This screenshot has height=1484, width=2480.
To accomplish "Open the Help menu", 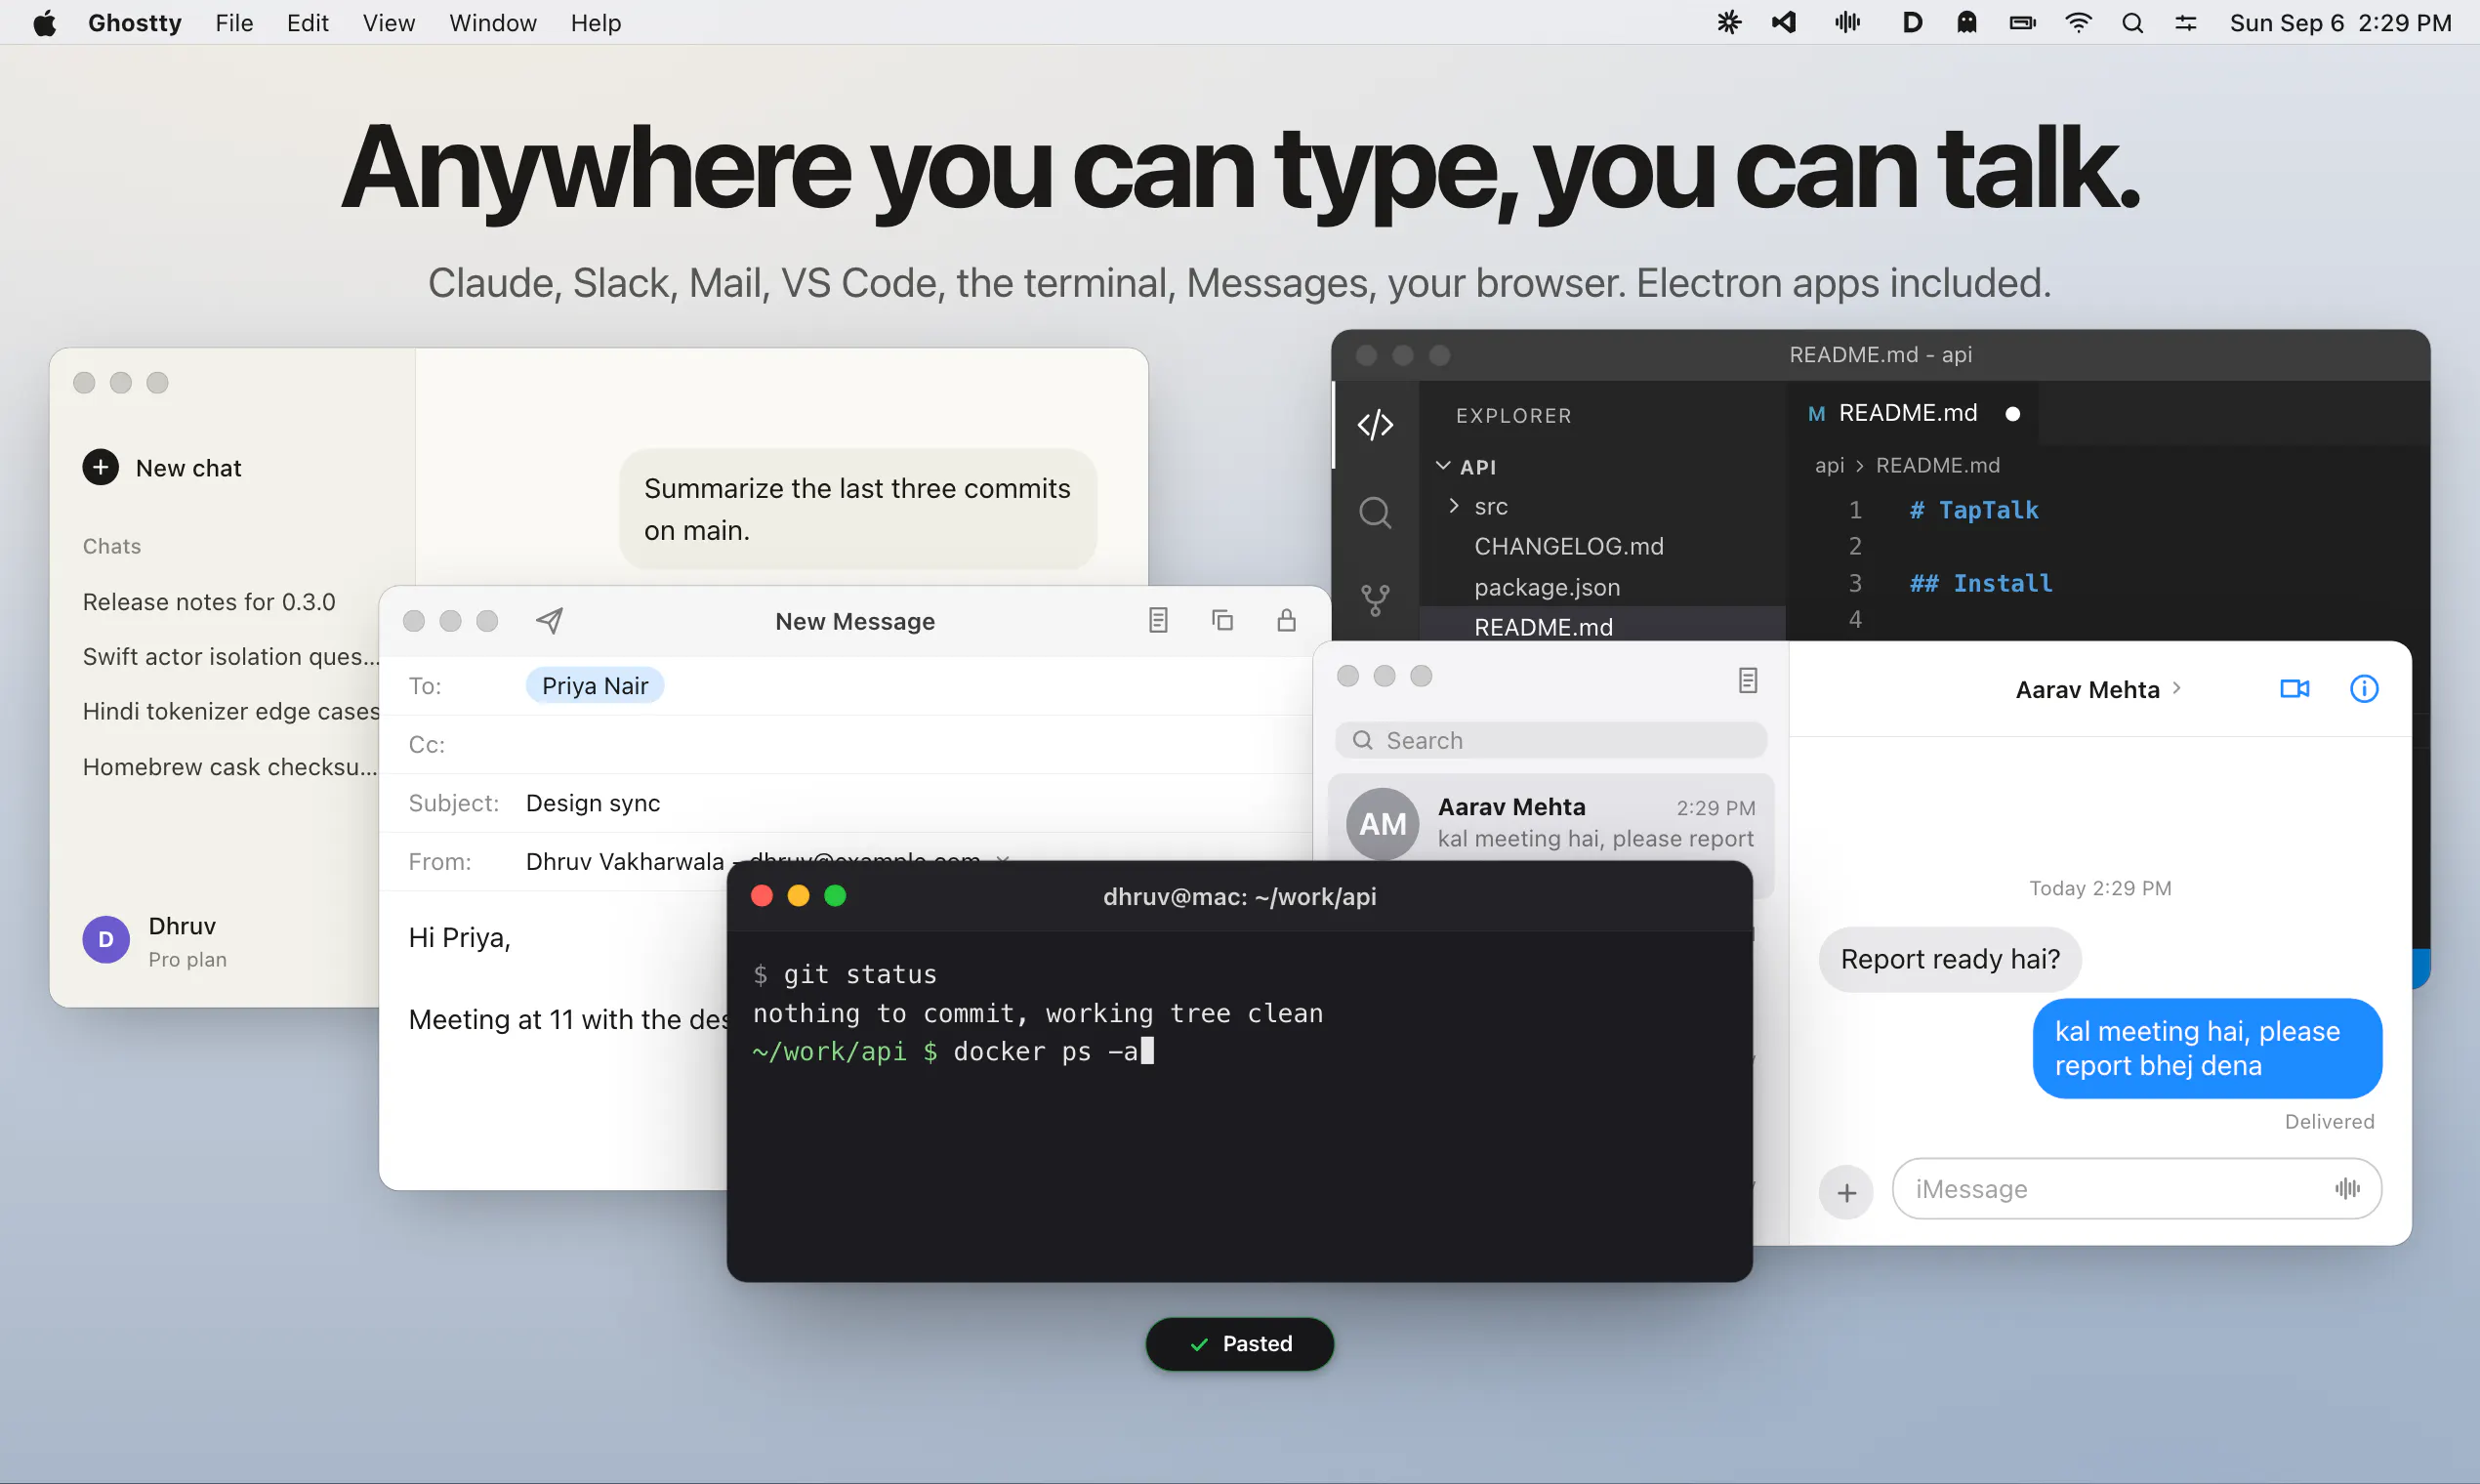I will pos(596,22).
